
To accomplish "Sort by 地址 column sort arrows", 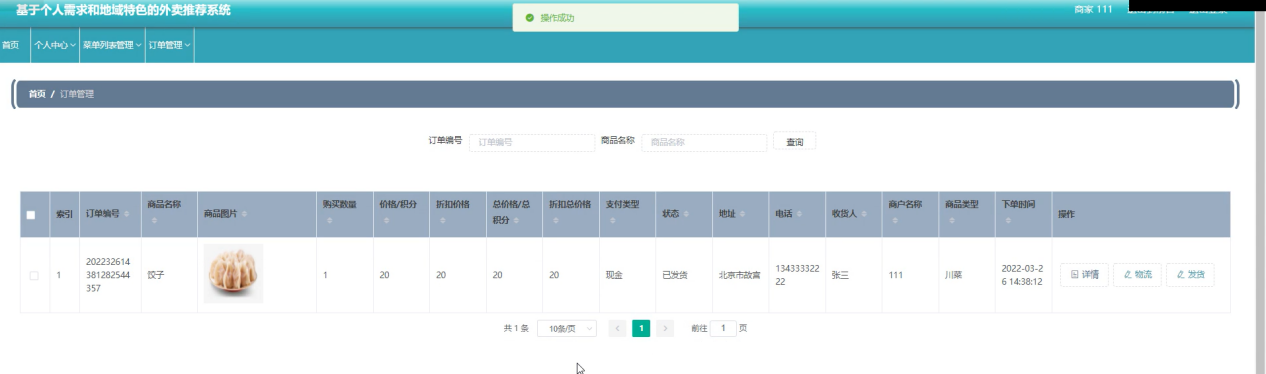I will 743,214.
